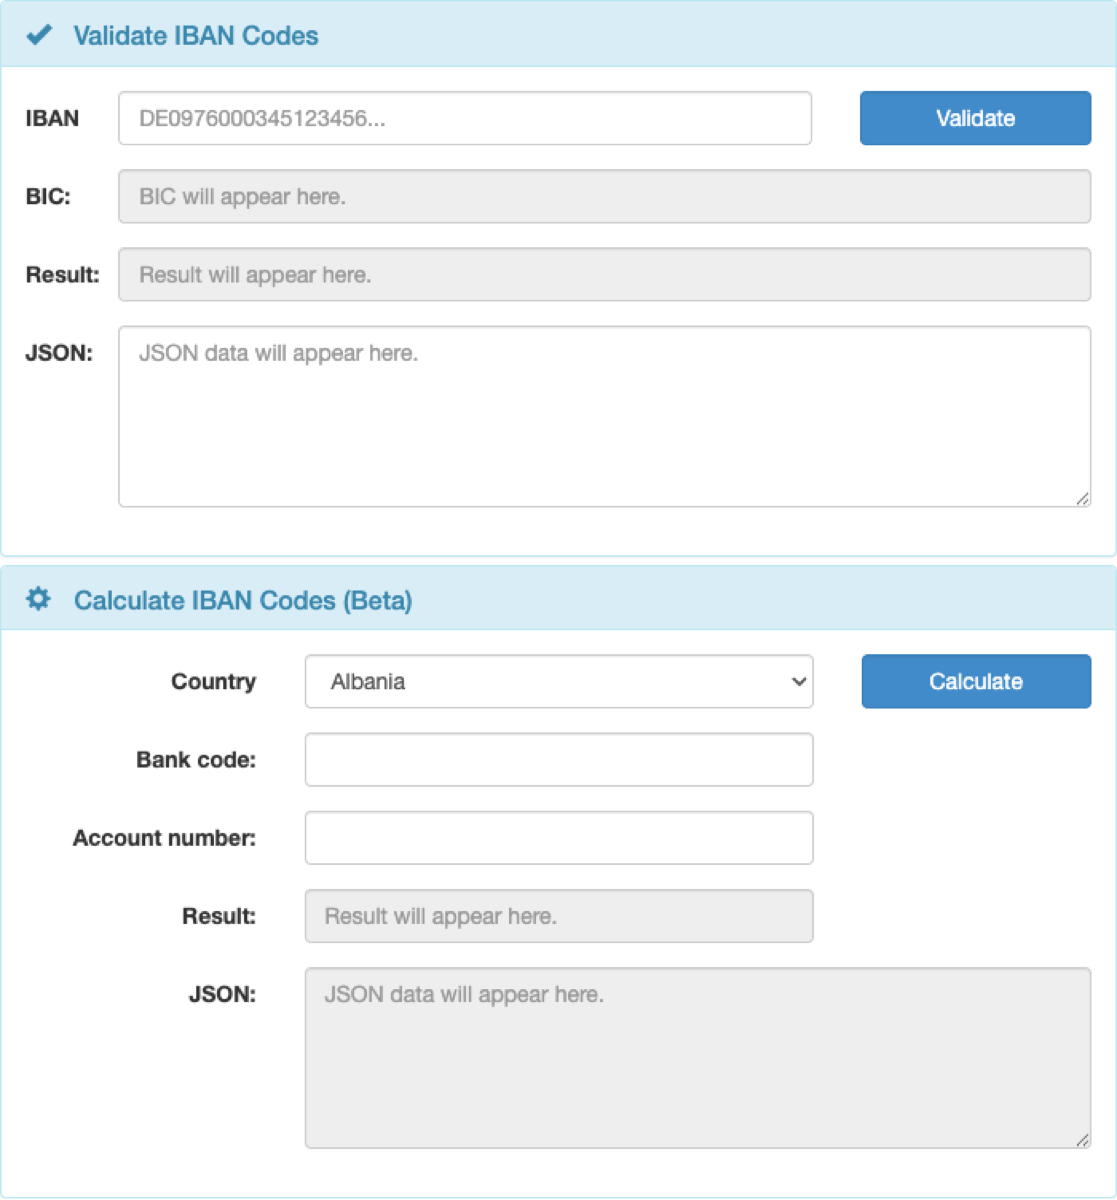Click inside the upper JSON textarea
Viewport: 1117px width, 1200px height.
click(x=604, y=414)
